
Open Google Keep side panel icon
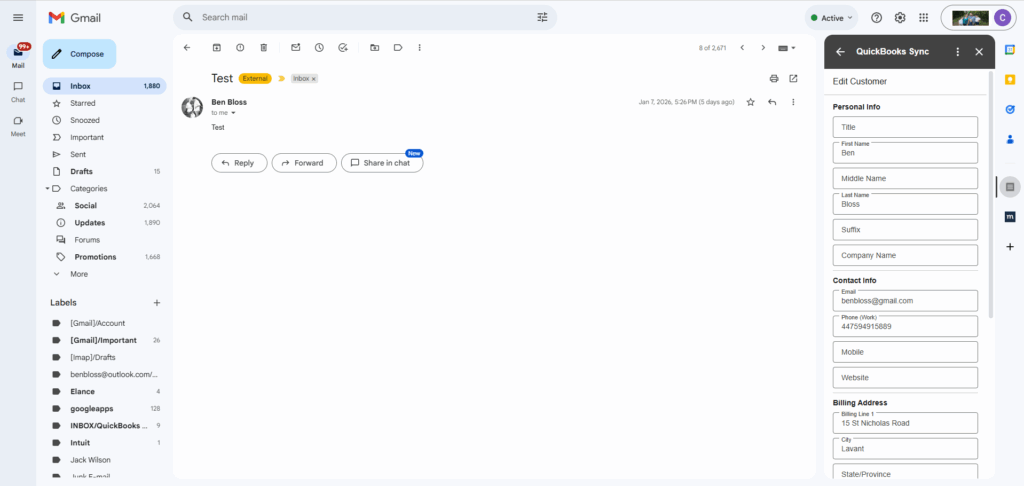click(x=1010, y=79)
